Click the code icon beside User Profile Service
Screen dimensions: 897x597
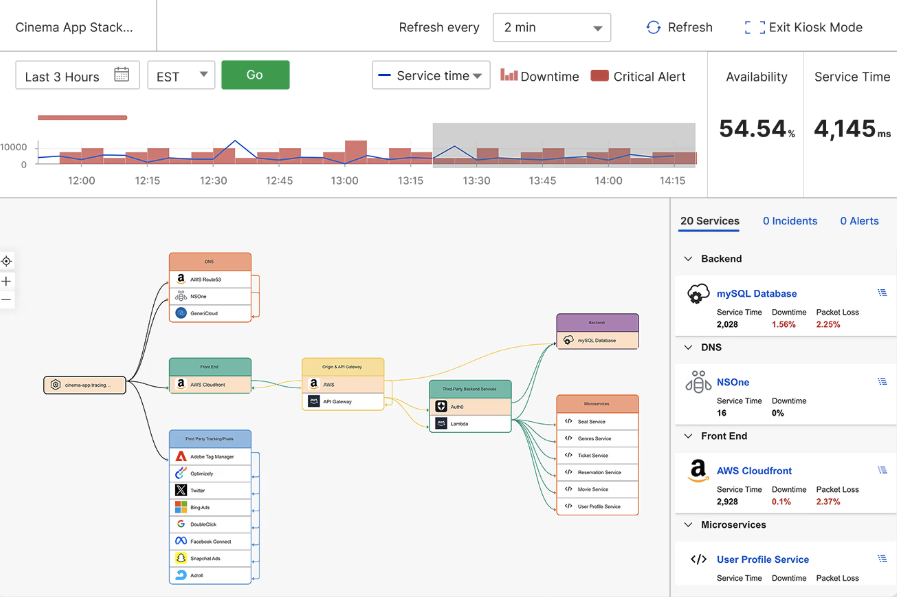click(x=698, y=559)
